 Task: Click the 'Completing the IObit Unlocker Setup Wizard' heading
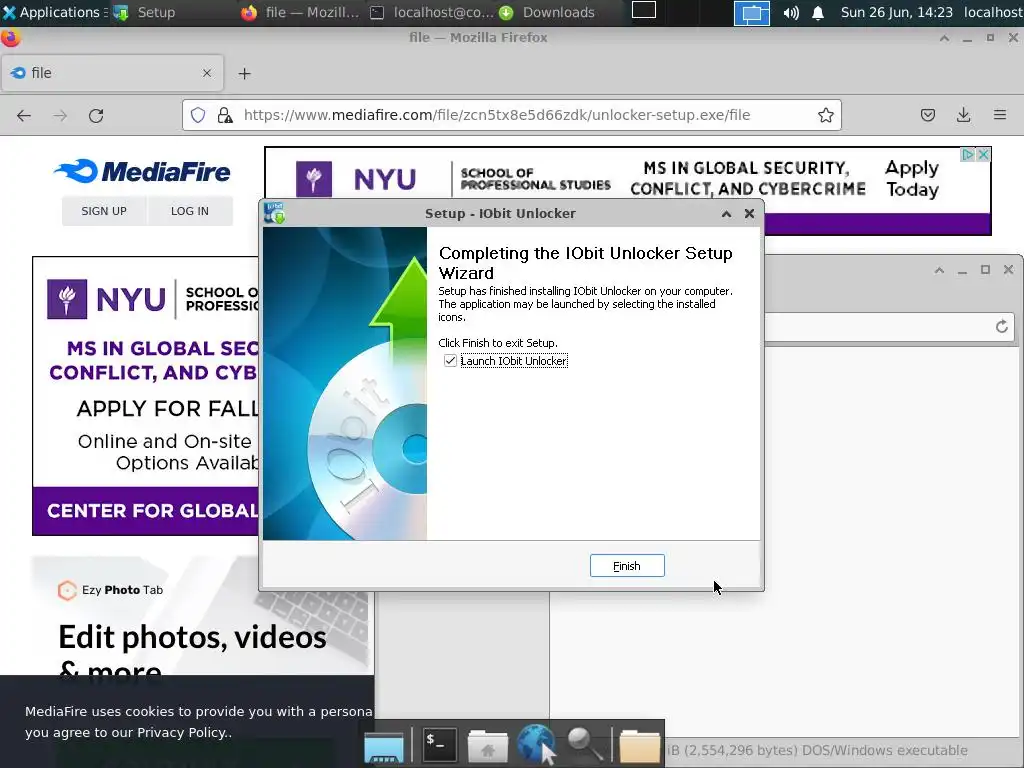pos(585,263)
